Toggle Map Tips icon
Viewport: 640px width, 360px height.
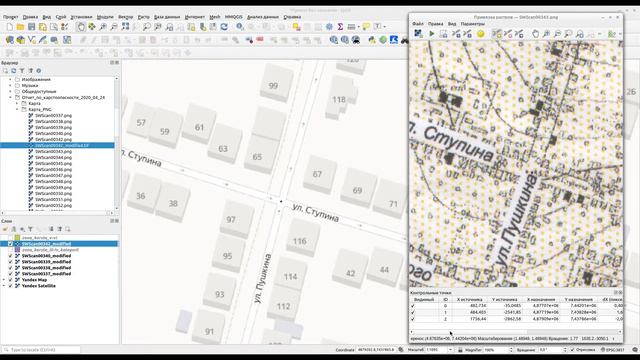click(x=366, y=27)
